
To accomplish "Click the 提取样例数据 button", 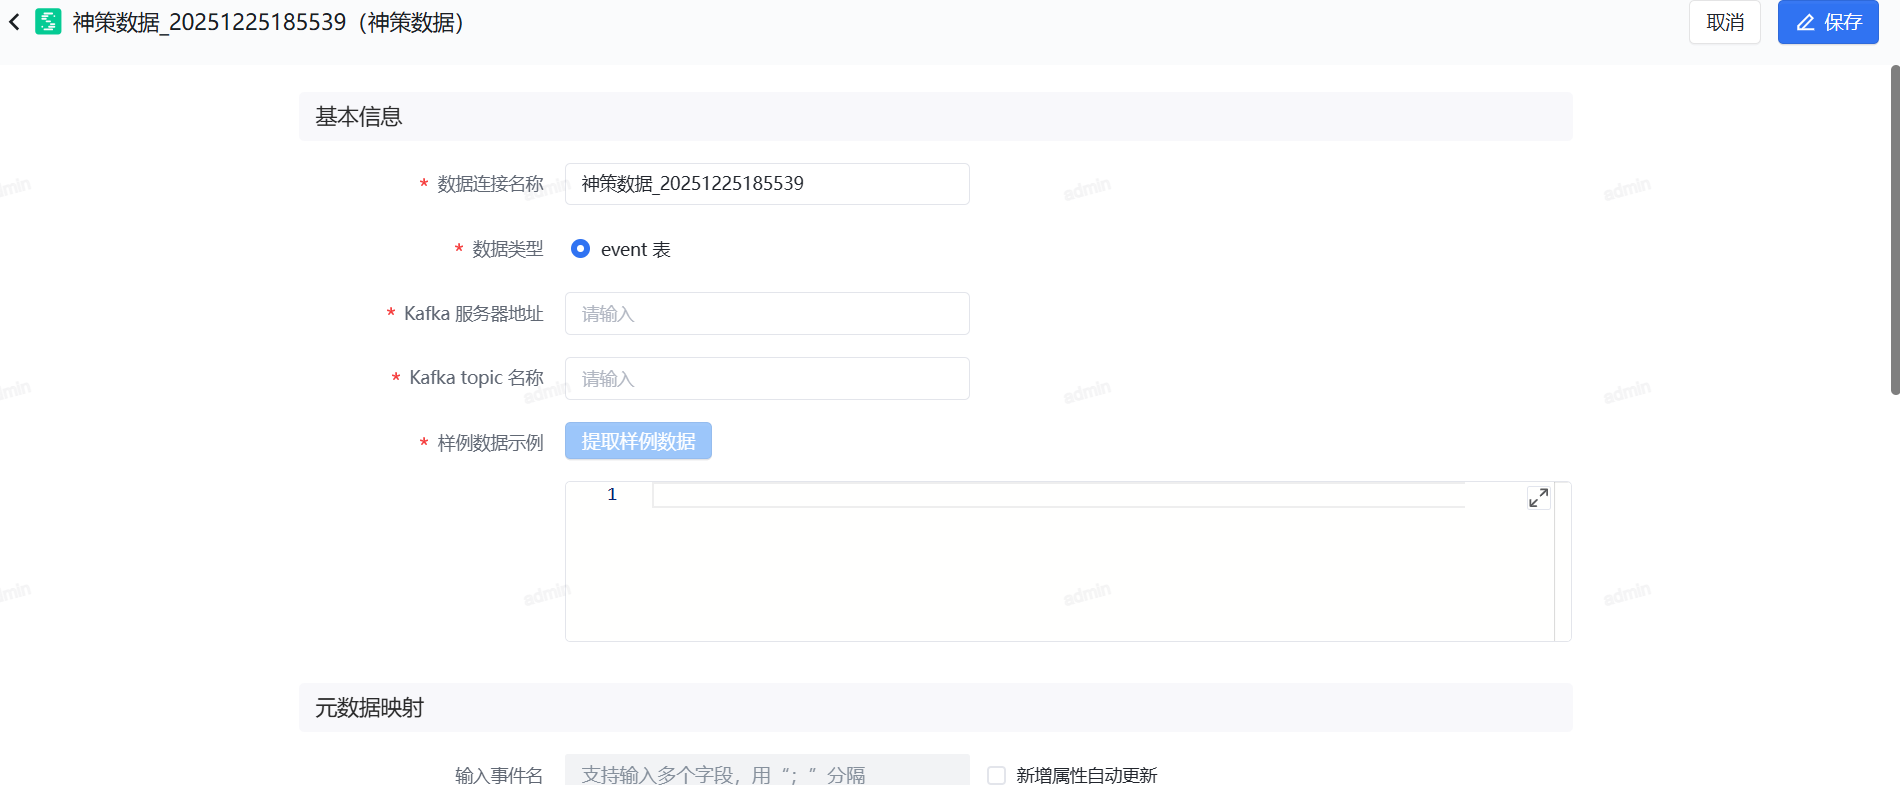I will point(638,441).
